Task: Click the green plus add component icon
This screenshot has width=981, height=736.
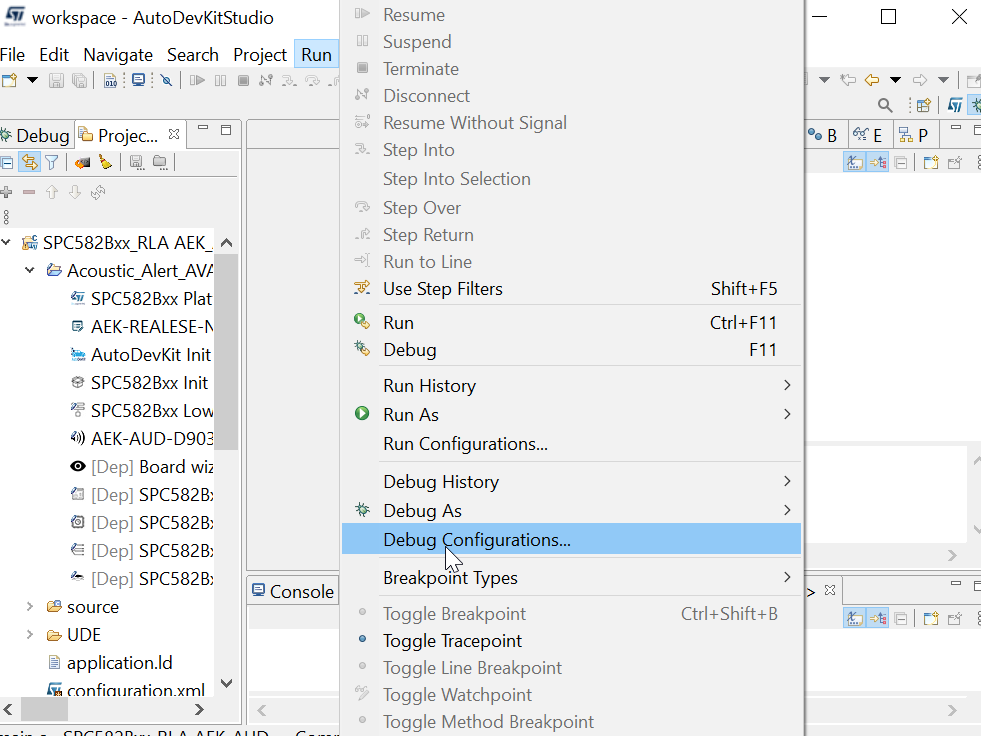Action: [6, 192]
